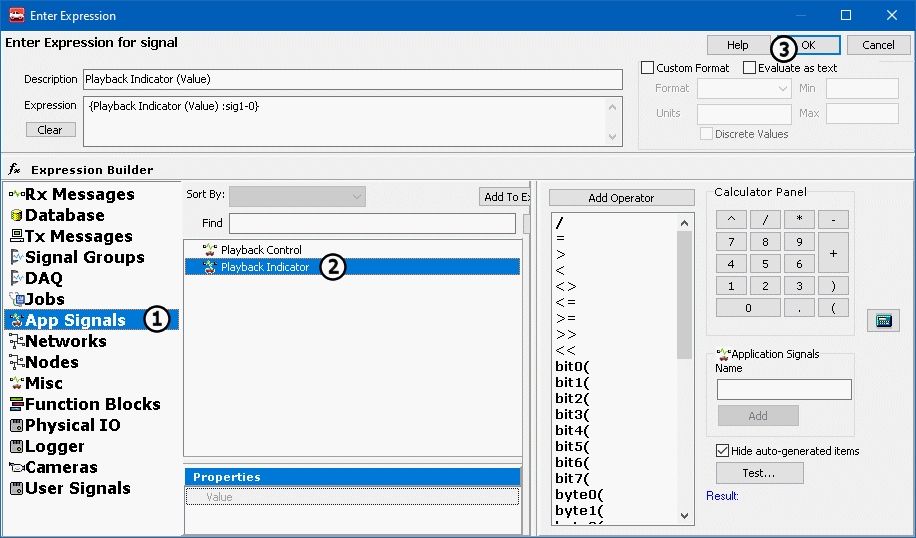Click the Test... button
This screenshot has width=916, height=538.
click(x=760, y=473)
